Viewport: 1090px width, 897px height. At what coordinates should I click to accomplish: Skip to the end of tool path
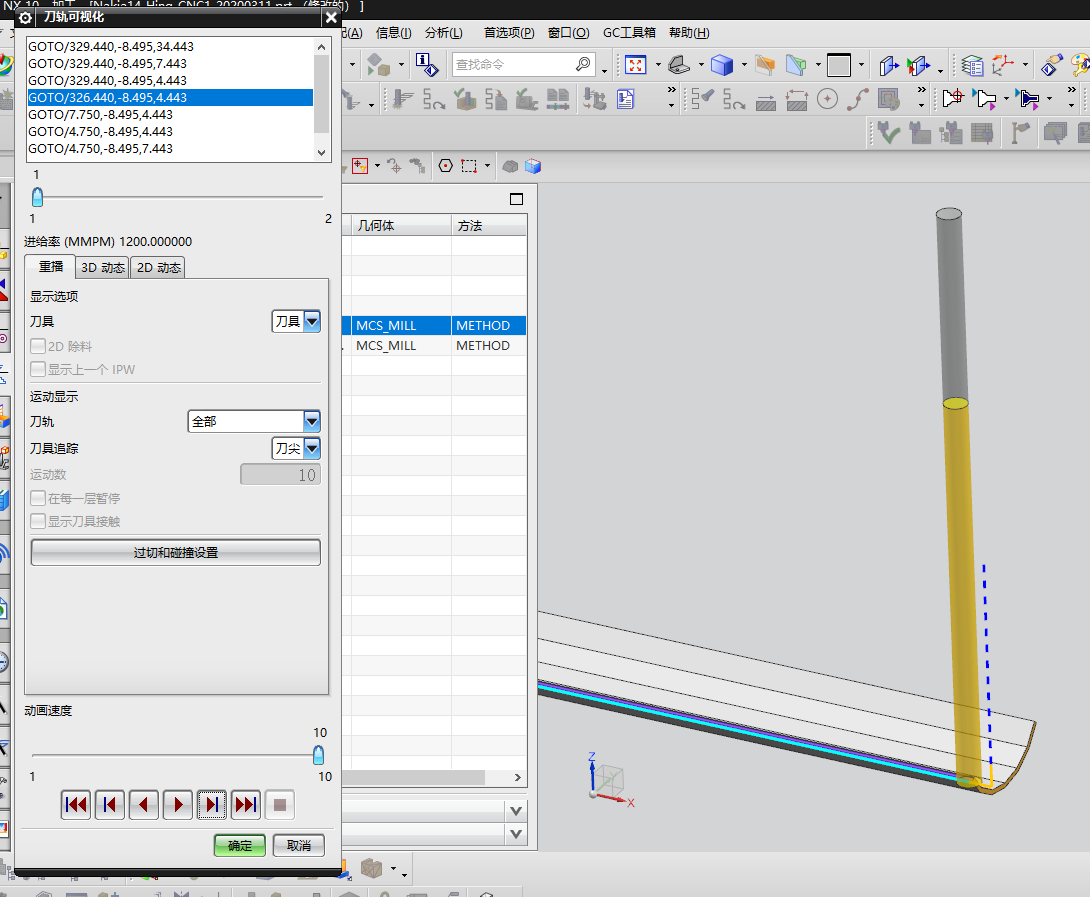pos(245,804)
